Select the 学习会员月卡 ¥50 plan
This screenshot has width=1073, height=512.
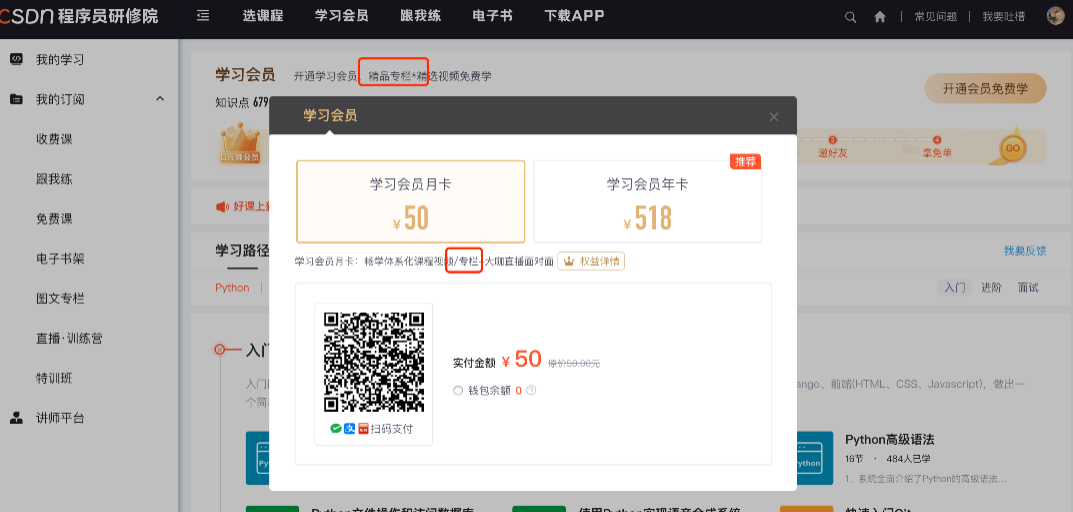pyautogui.click(x=411, y=201)
